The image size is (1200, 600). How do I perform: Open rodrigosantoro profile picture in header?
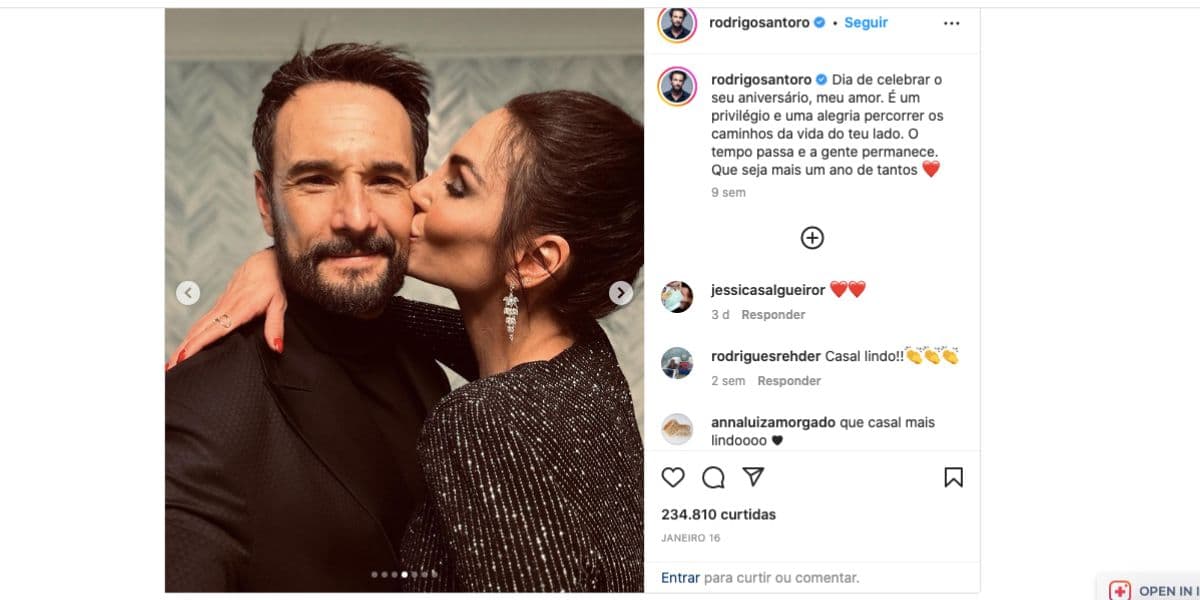pyautogui.click(x=677, y=23)
